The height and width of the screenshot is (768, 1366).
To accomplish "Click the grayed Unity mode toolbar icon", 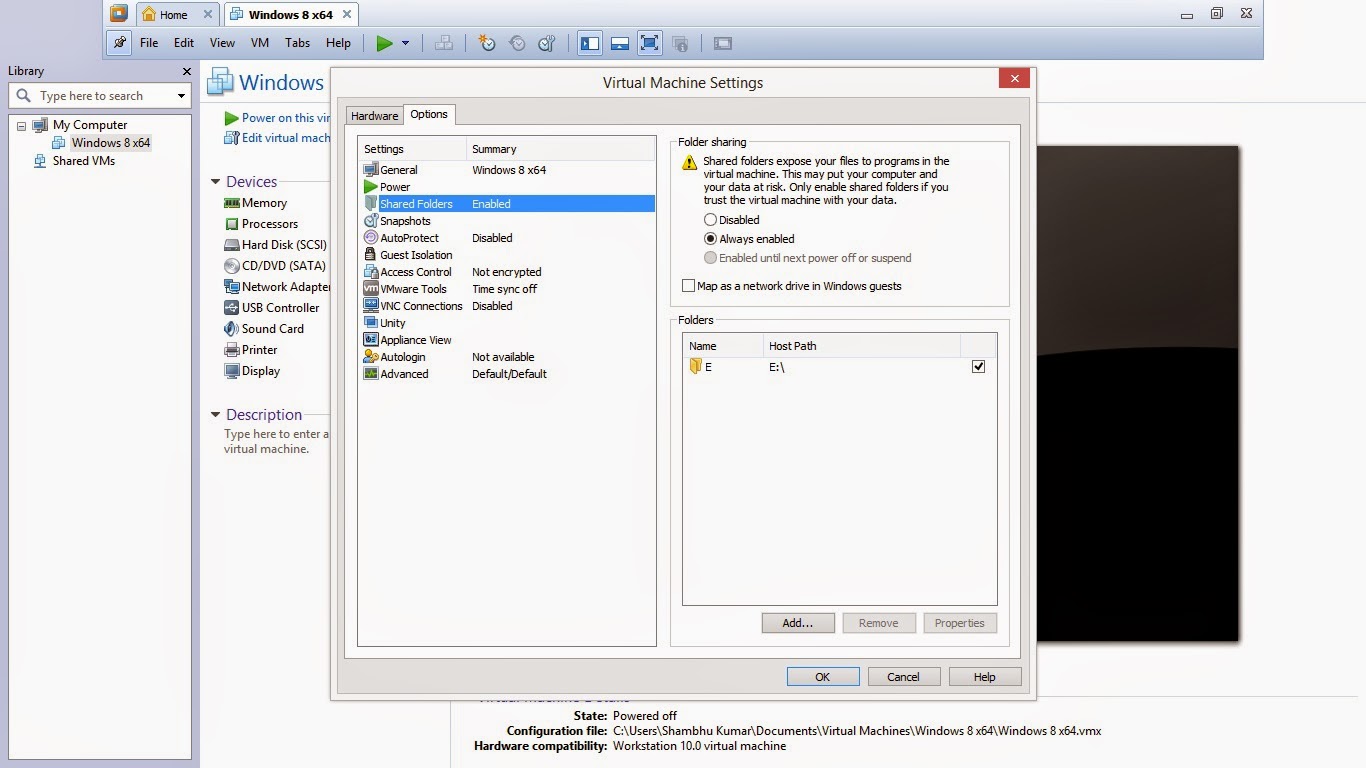I will [680, 43].
